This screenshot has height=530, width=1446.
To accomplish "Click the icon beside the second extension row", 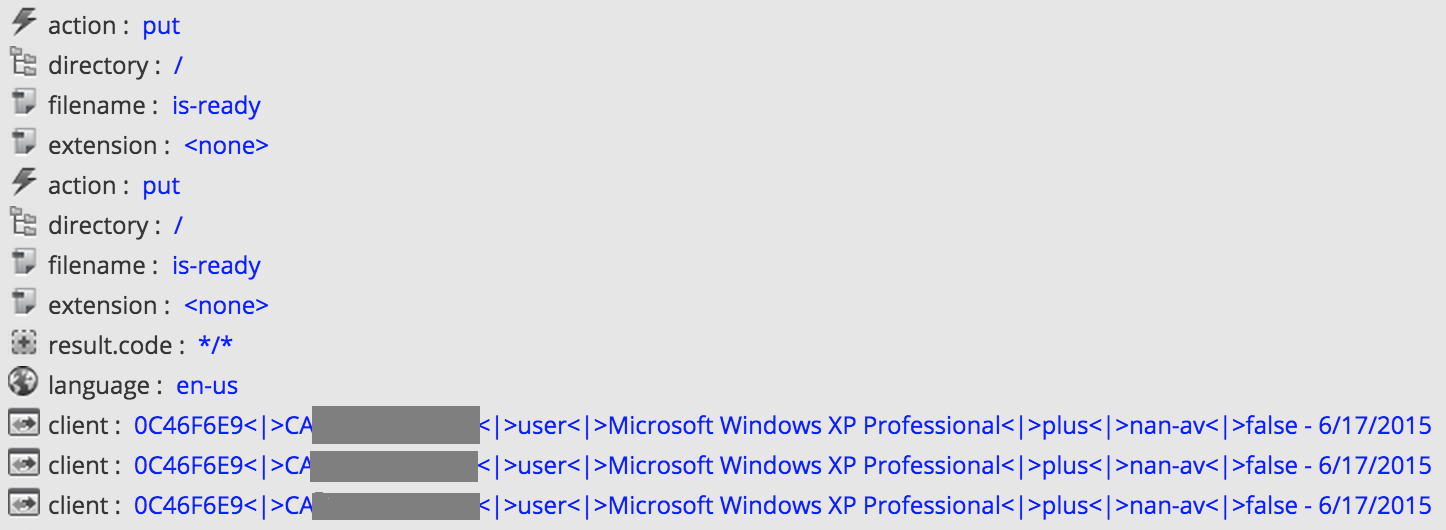I will (23, 303).
